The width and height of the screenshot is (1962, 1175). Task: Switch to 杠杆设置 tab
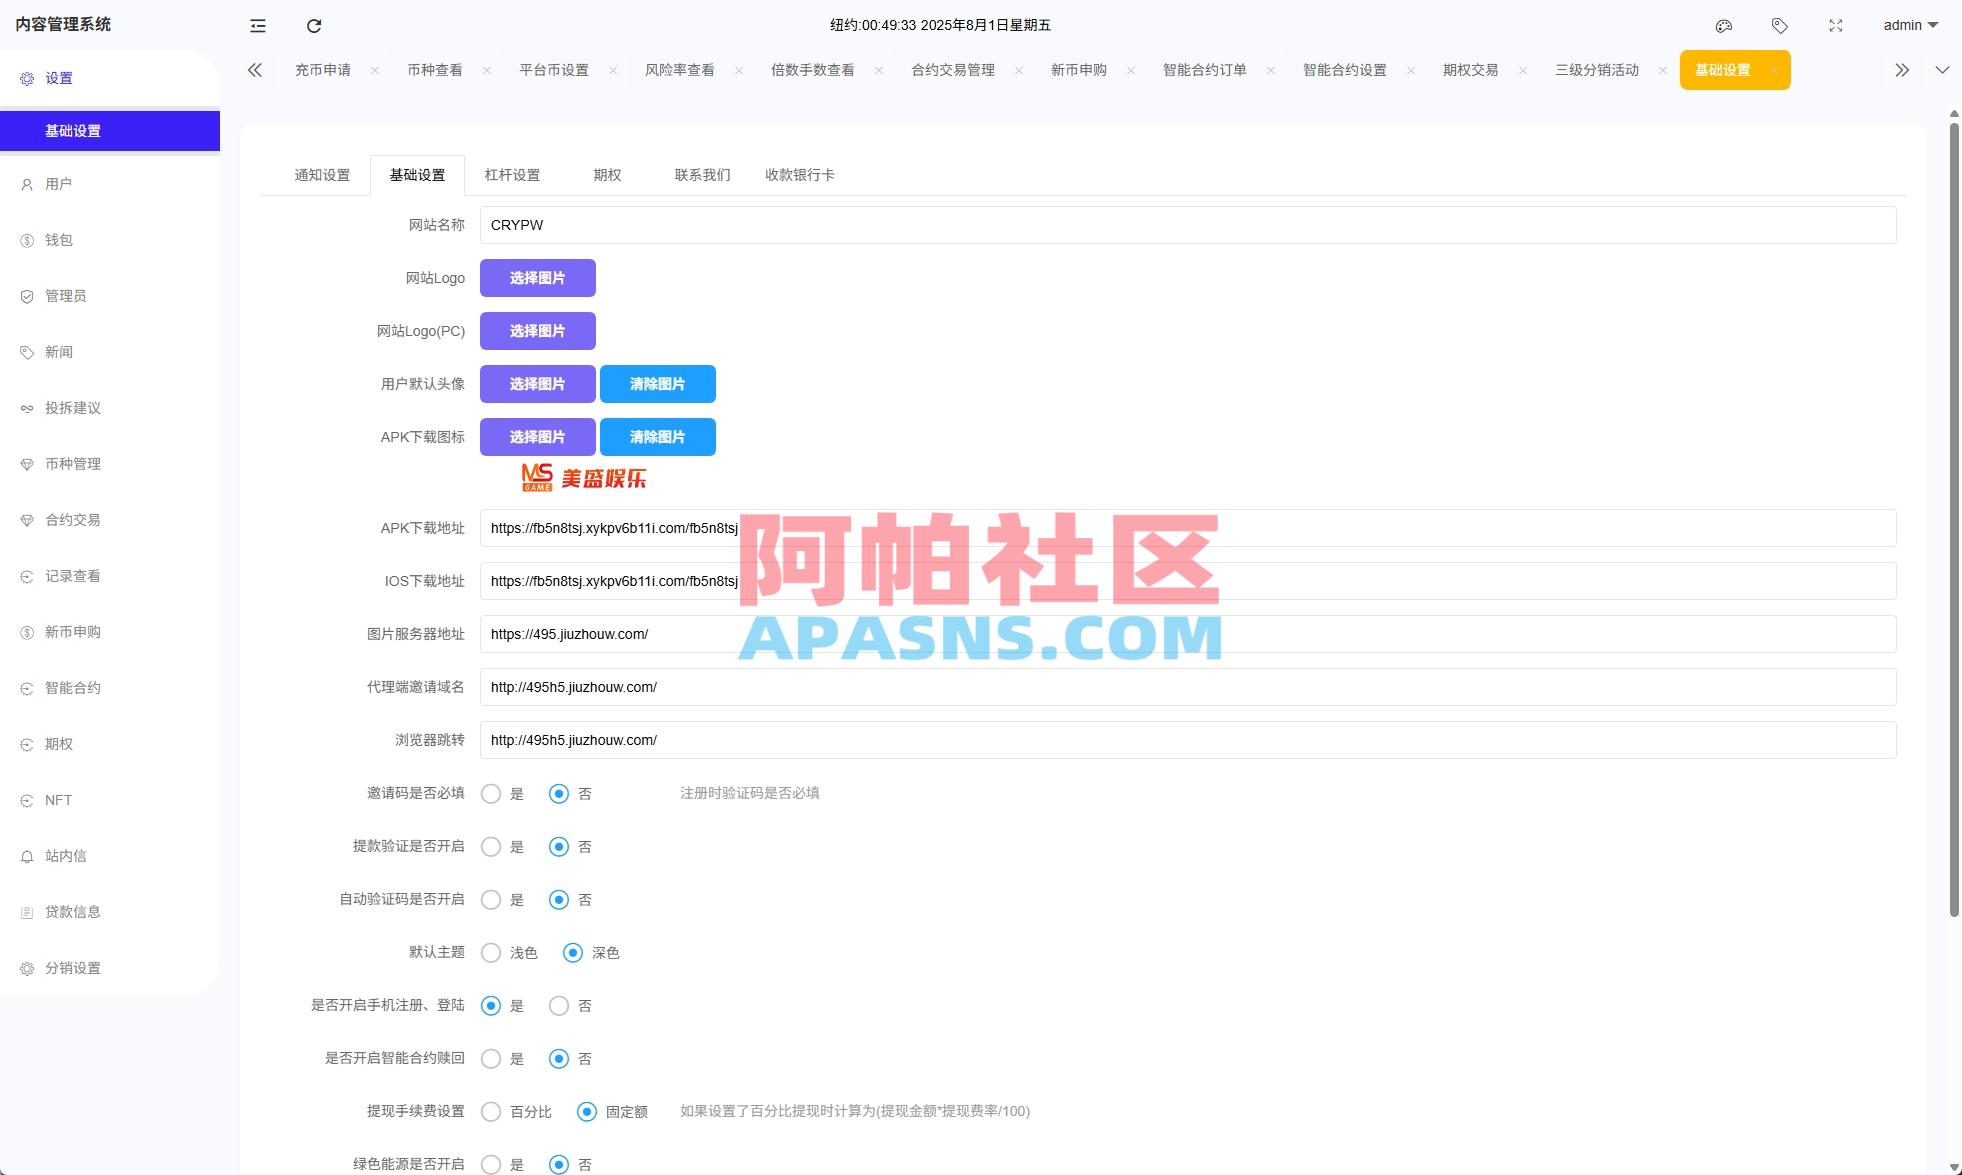(512, 175)
